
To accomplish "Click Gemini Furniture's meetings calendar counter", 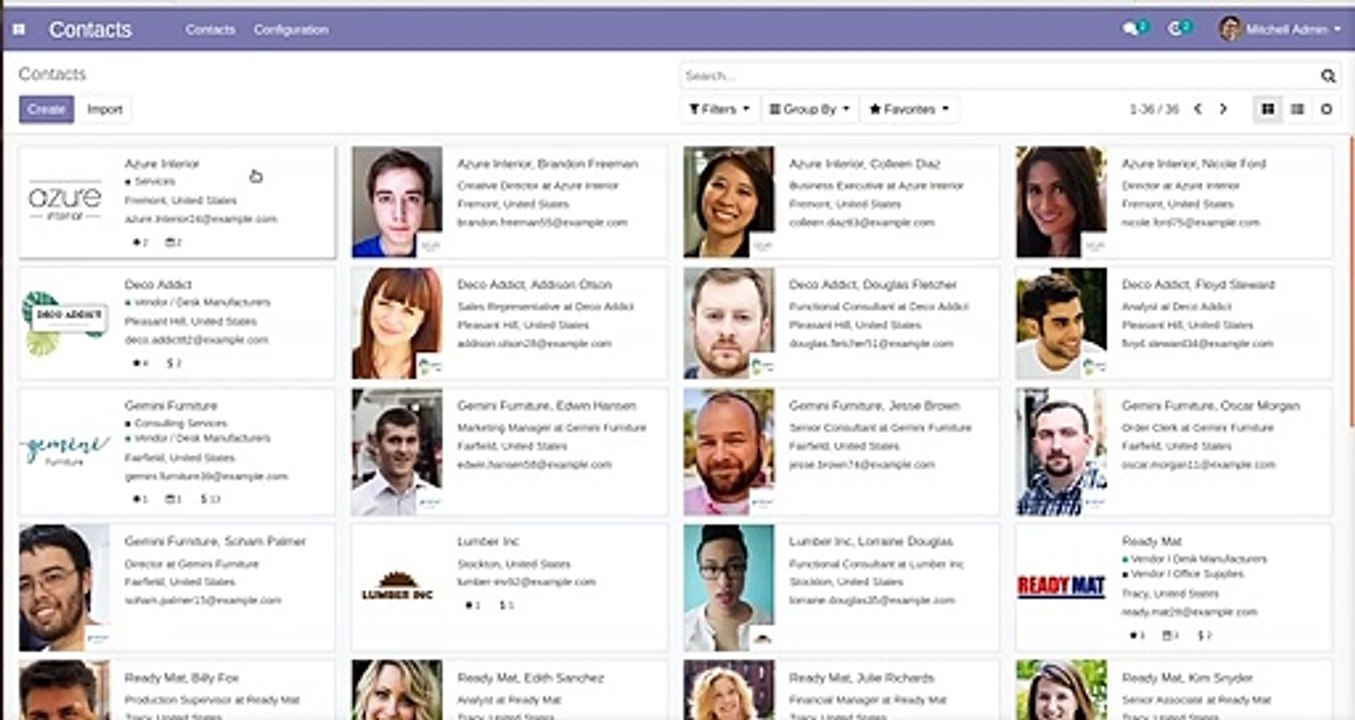I will [x=173, y=498].
